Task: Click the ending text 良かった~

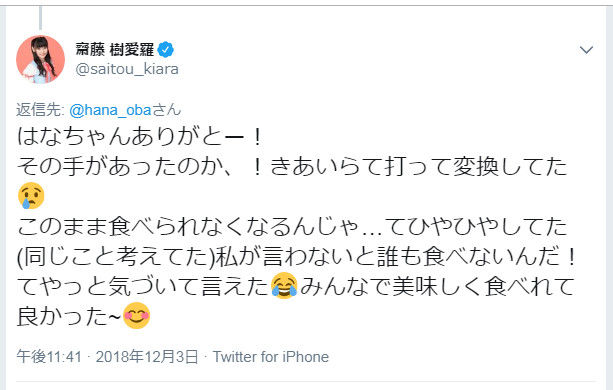Action: (69, 316)
